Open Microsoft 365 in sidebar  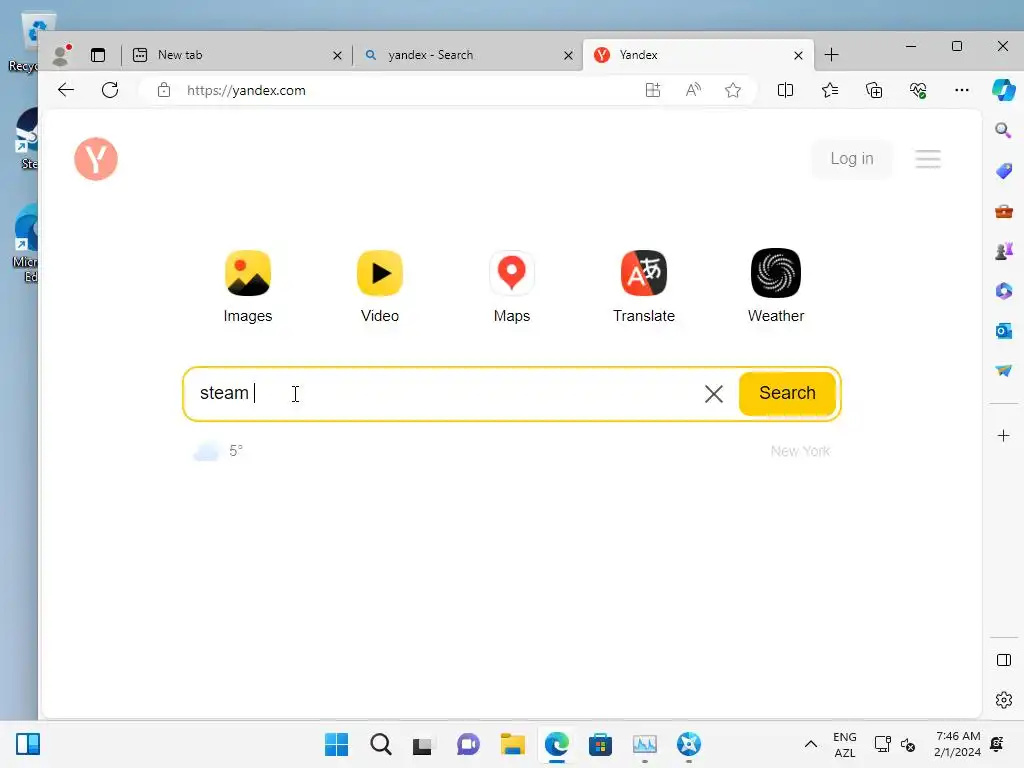coord(1004,291)
